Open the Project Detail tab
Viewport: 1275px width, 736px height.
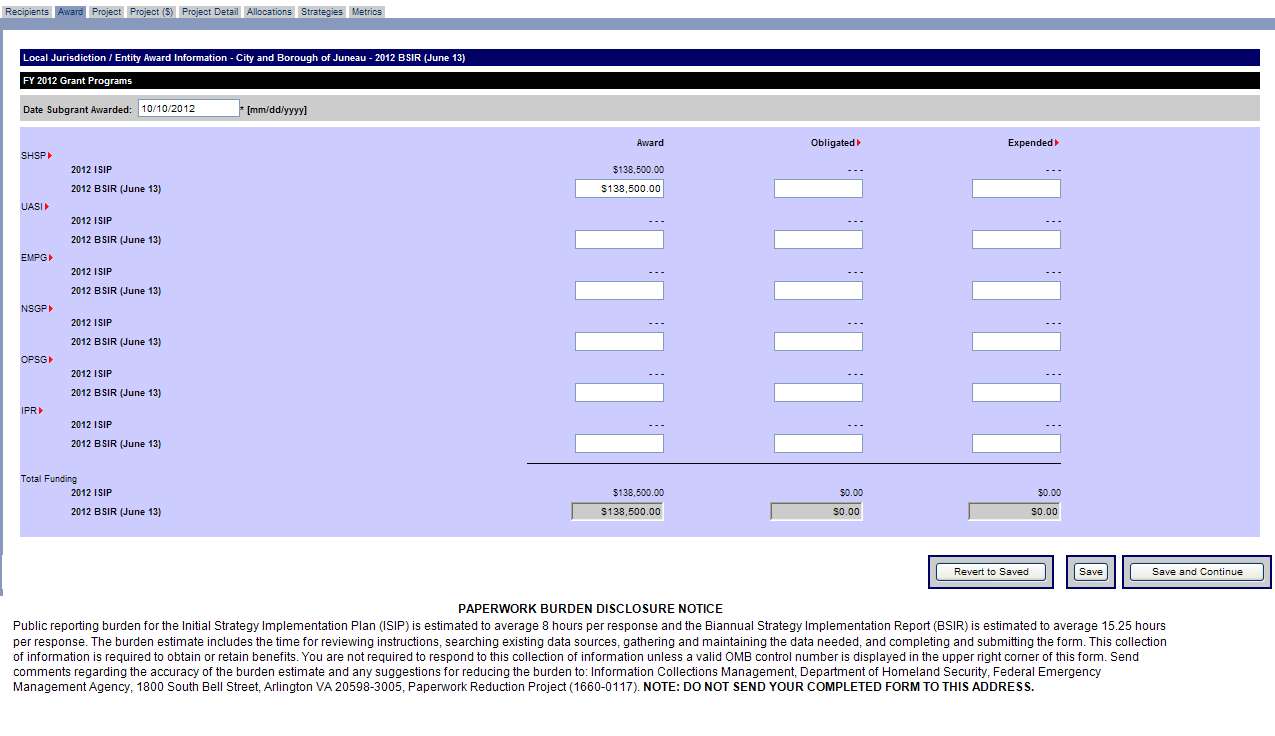(210, 12)
